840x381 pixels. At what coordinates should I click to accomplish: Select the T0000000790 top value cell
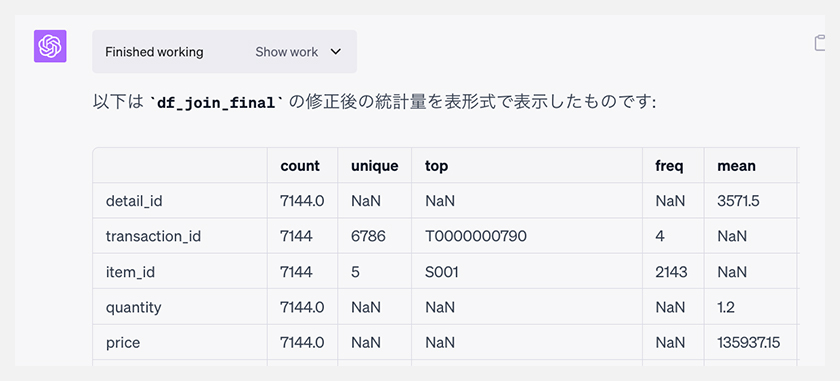point(476,236)
